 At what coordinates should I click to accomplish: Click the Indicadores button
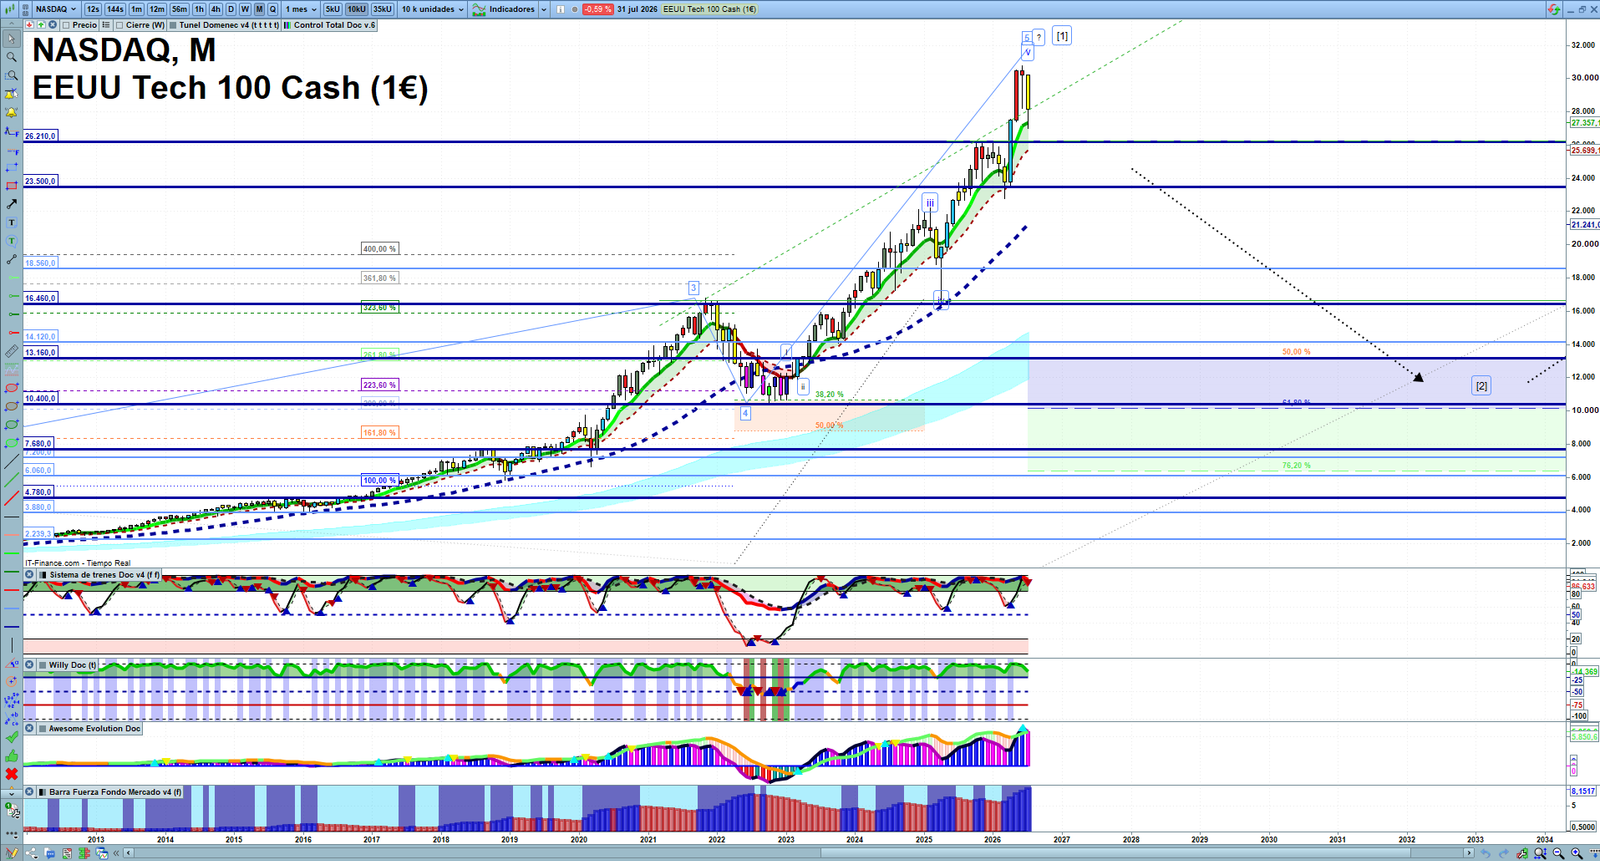pos(503,9)
